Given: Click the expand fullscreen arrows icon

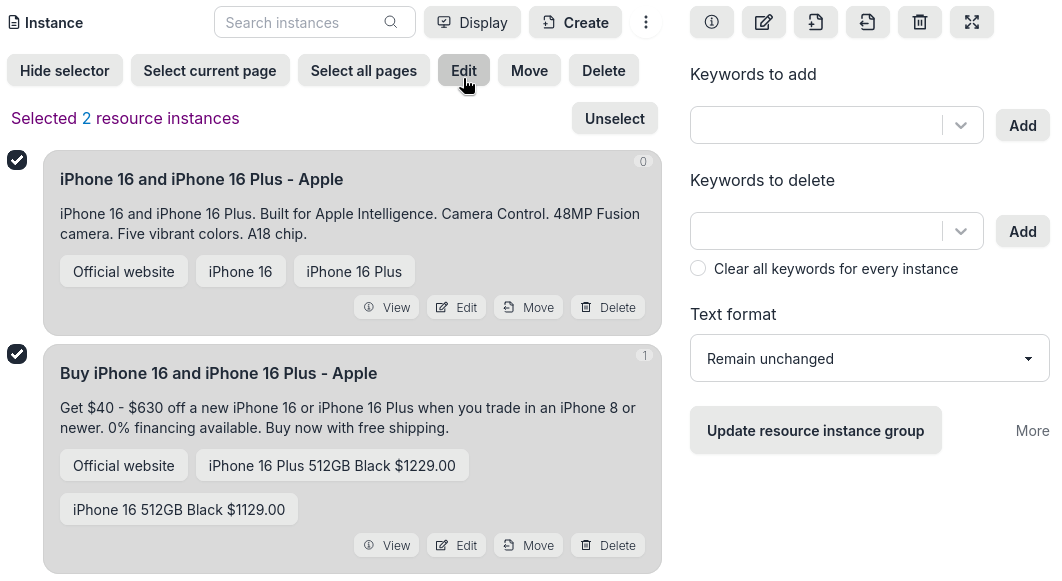Looking at the screenshot, I should 972,22.
